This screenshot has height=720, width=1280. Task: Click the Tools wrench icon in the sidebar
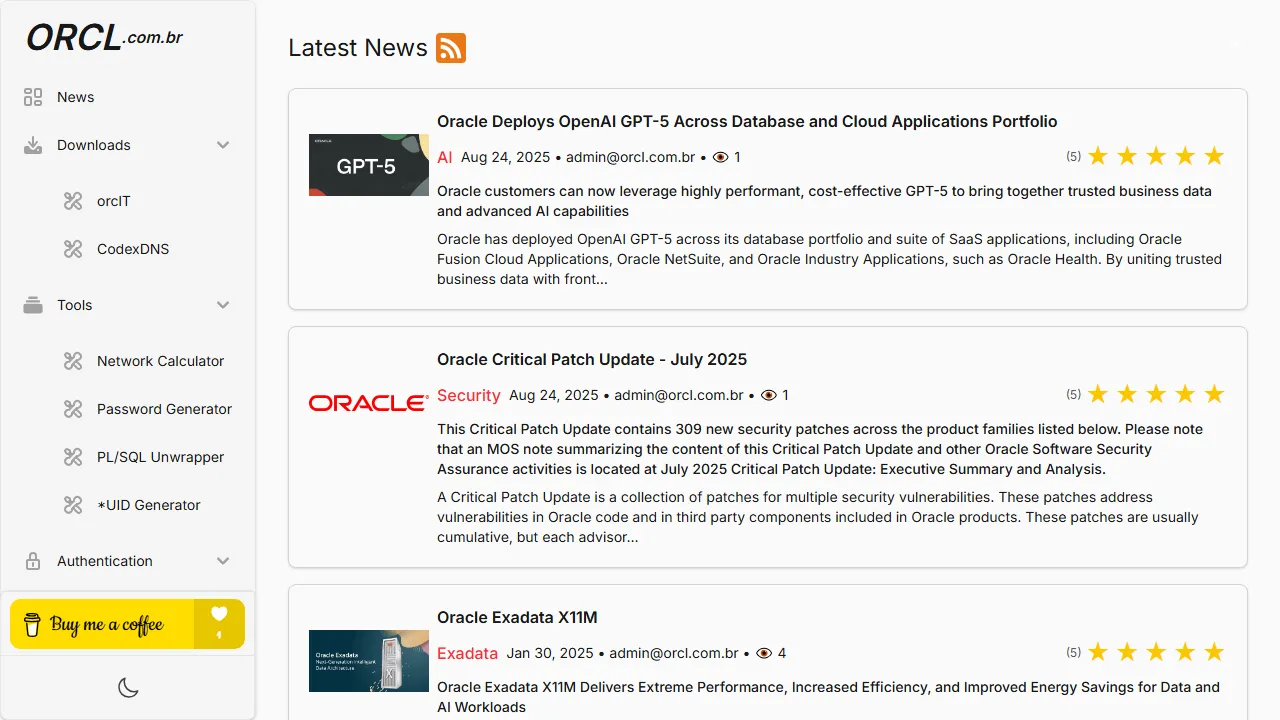[x=31, y=305]
